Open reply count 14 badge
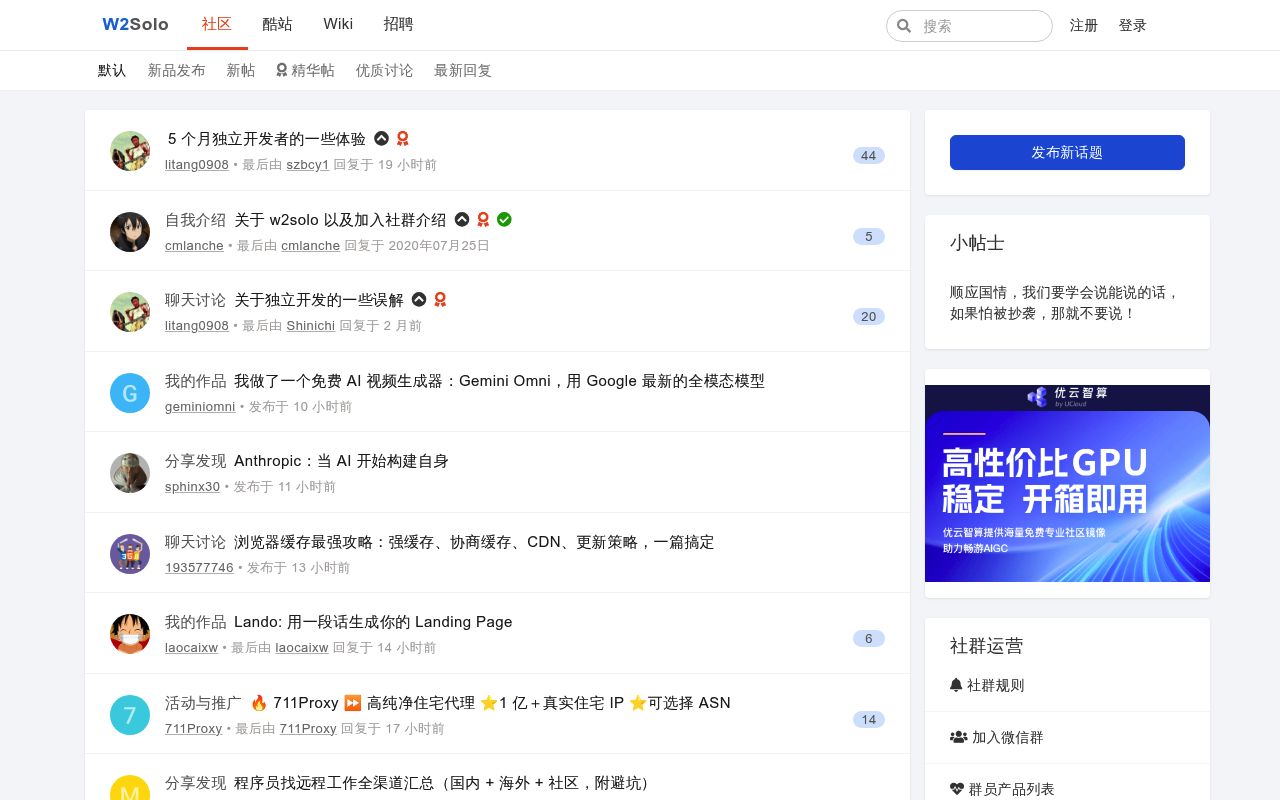This screenshot has height=800, width=1280. 868,719
